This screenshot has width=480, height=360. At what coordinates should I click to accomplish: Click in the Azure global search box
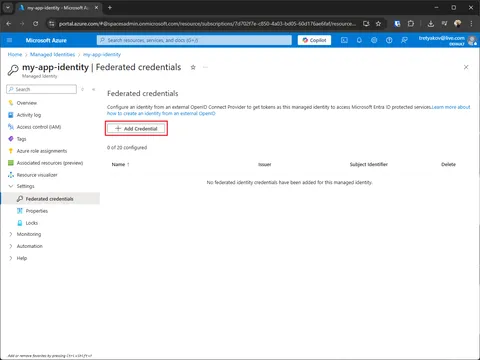pos(194,40)
